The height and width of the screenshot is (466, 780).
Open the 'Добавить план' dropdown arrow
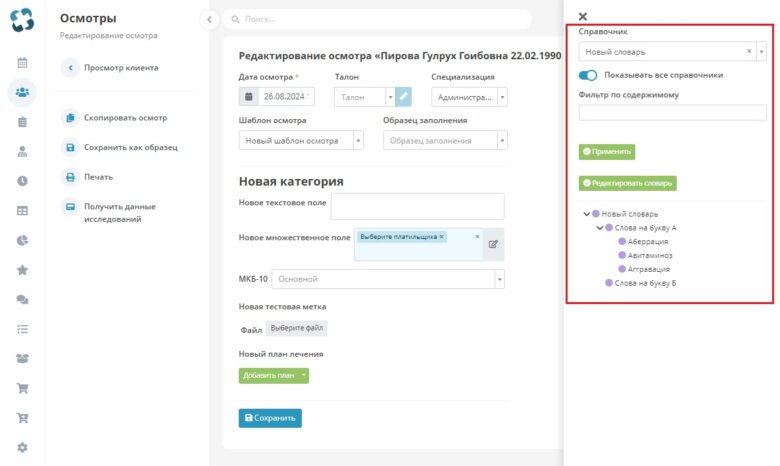[x=303, y=375]
